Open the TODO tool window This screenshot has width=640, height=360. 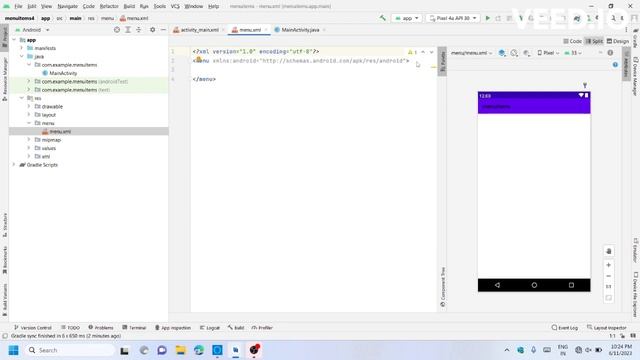tap(70, 328)
